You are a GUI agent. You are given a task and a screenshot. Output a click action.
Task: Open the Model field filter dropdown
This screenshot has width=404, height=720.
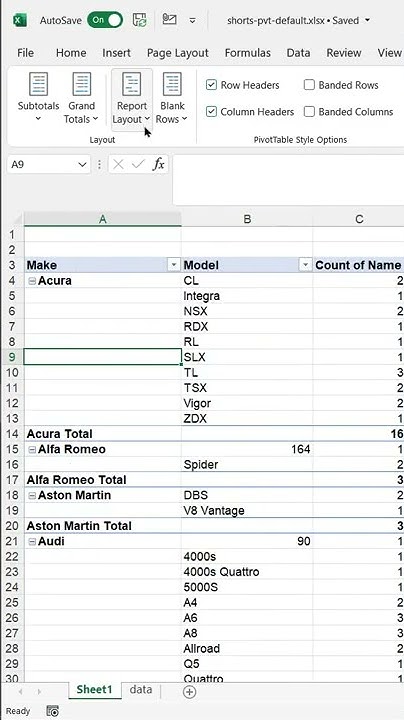point(305,265)
